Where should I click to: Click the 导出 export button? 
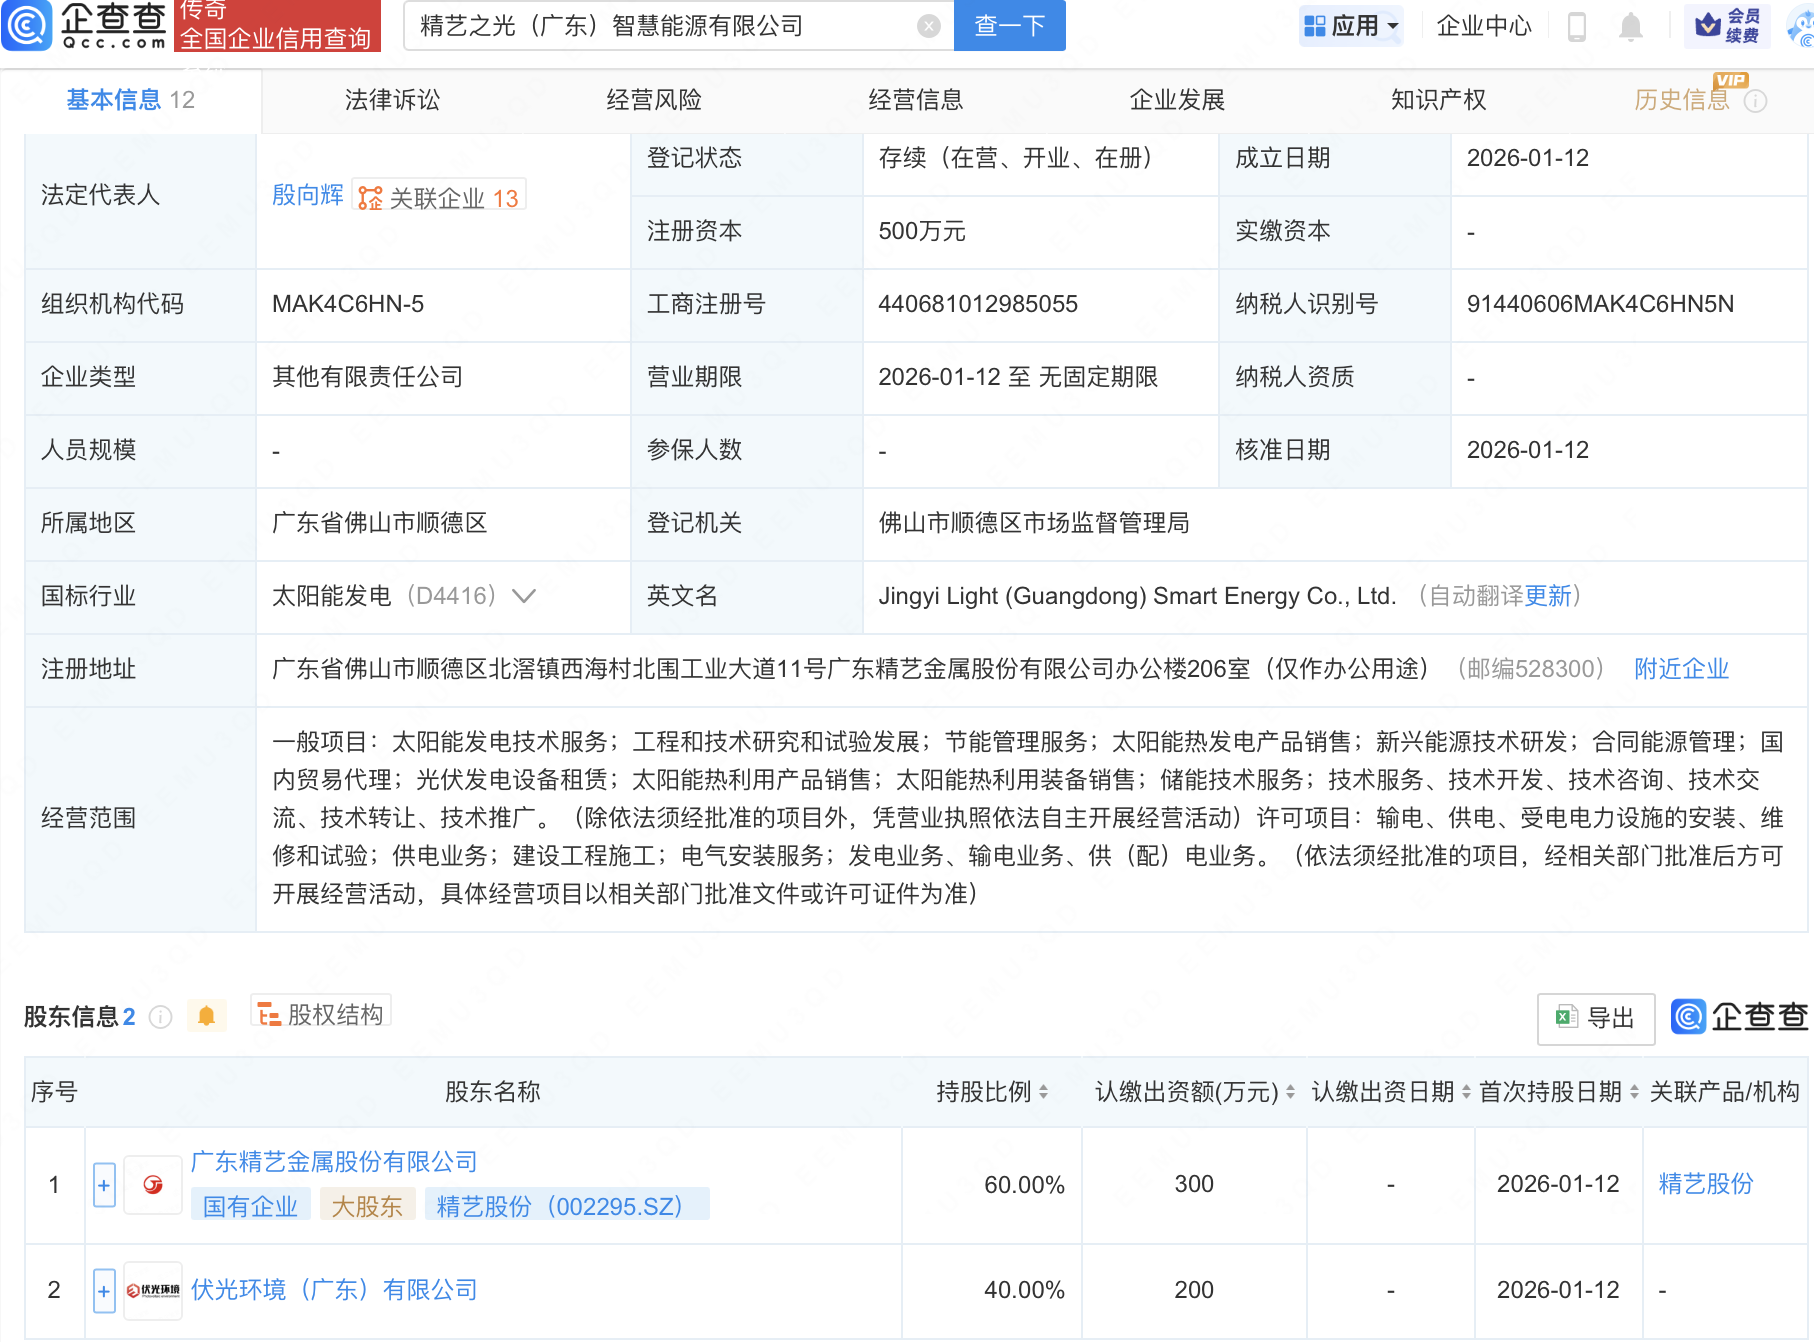point(1595,1018)
